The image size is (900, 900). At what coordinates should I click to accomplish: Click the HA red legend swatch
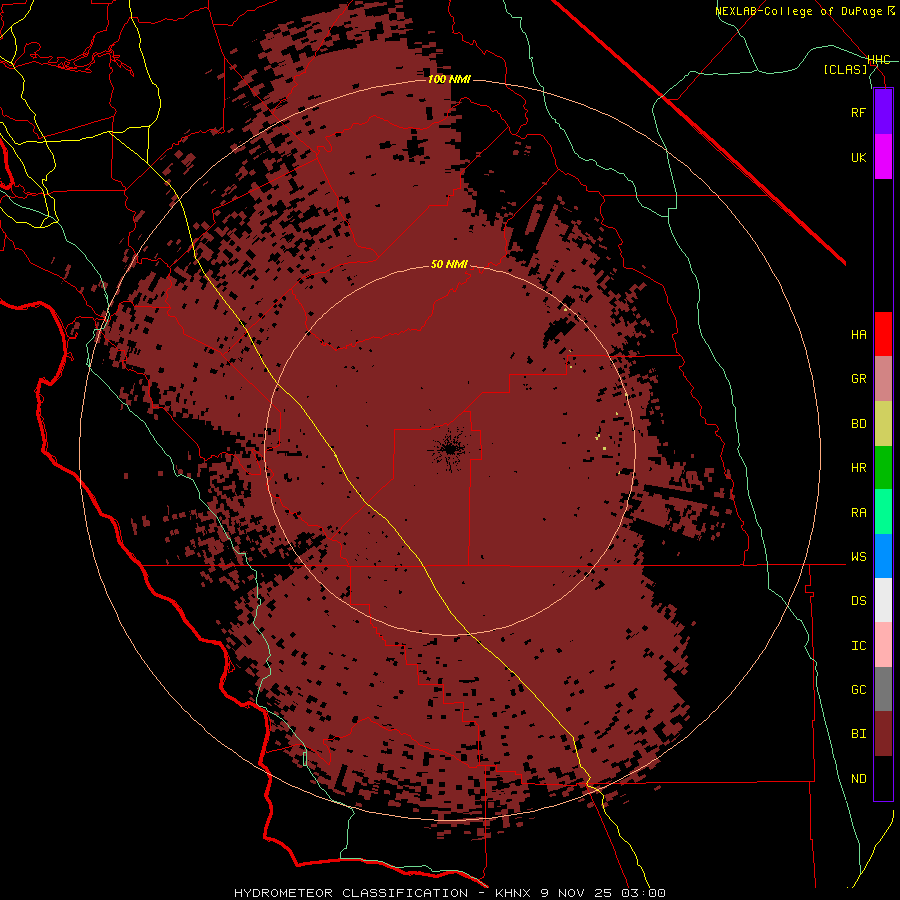click(883, 334)
